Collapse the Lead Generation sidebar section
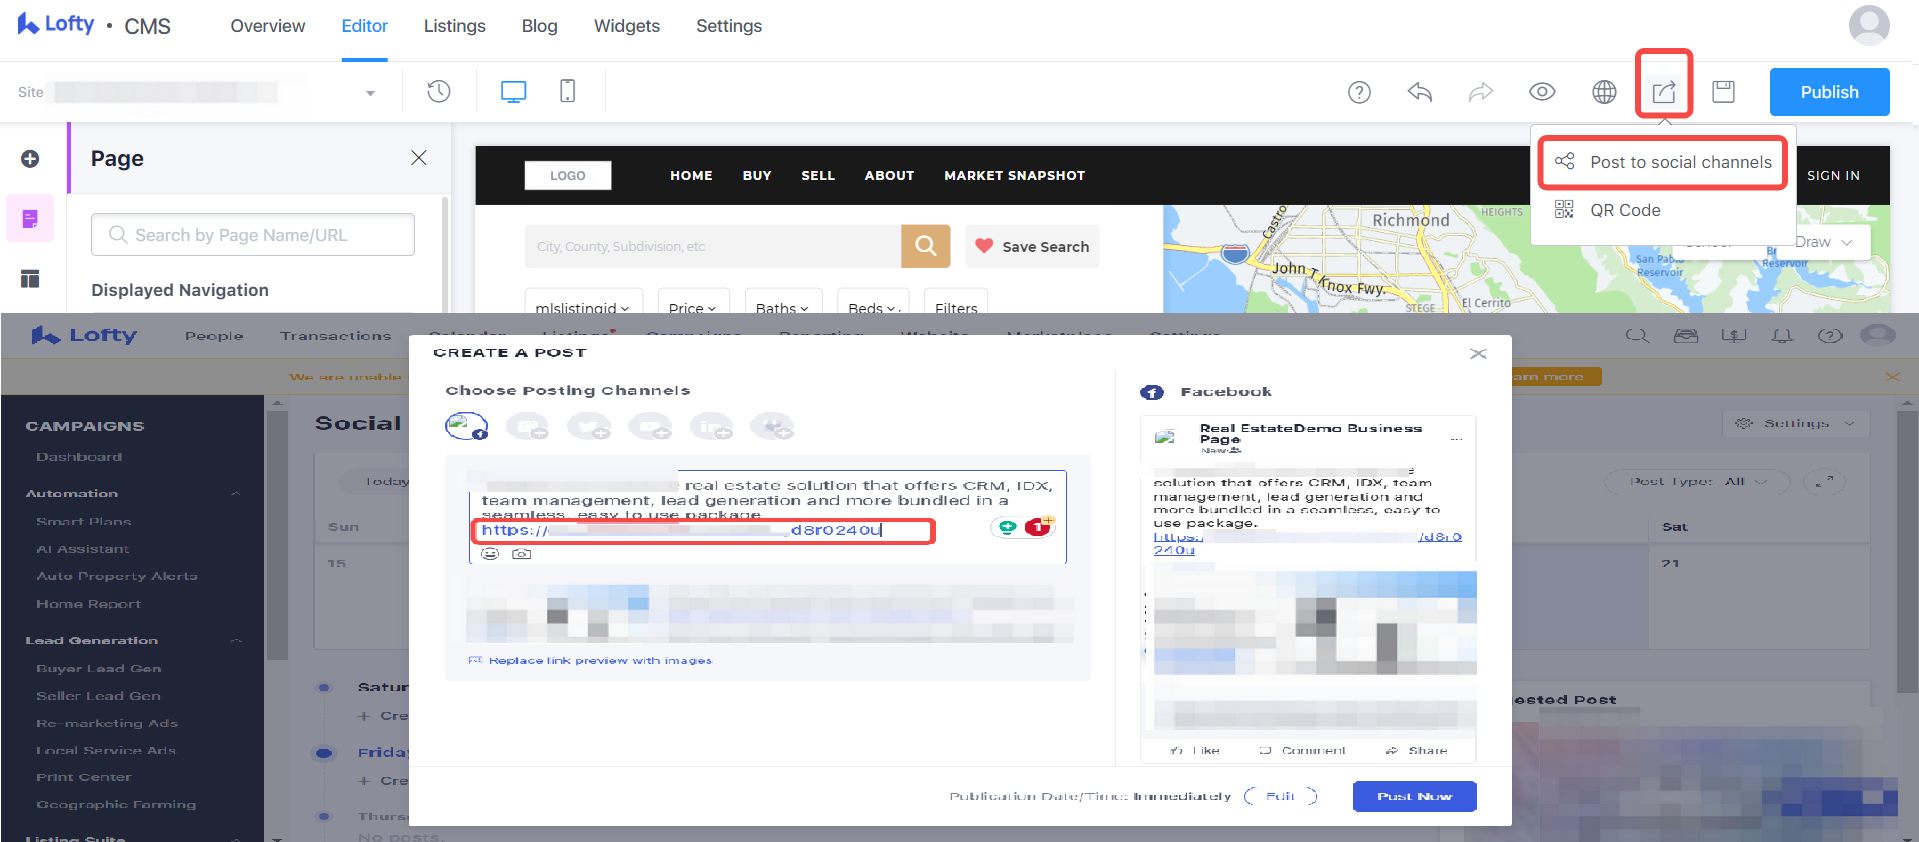Screen dimensions: 1919x842 point(236,641)
